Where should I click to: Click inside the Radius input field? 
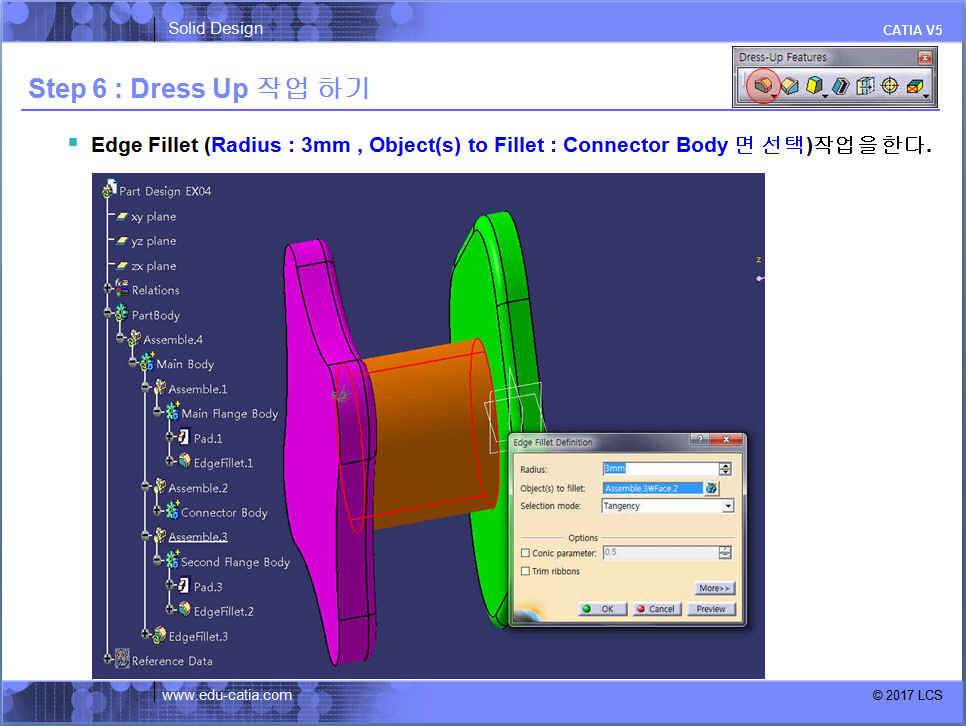(x=660, y=469)
